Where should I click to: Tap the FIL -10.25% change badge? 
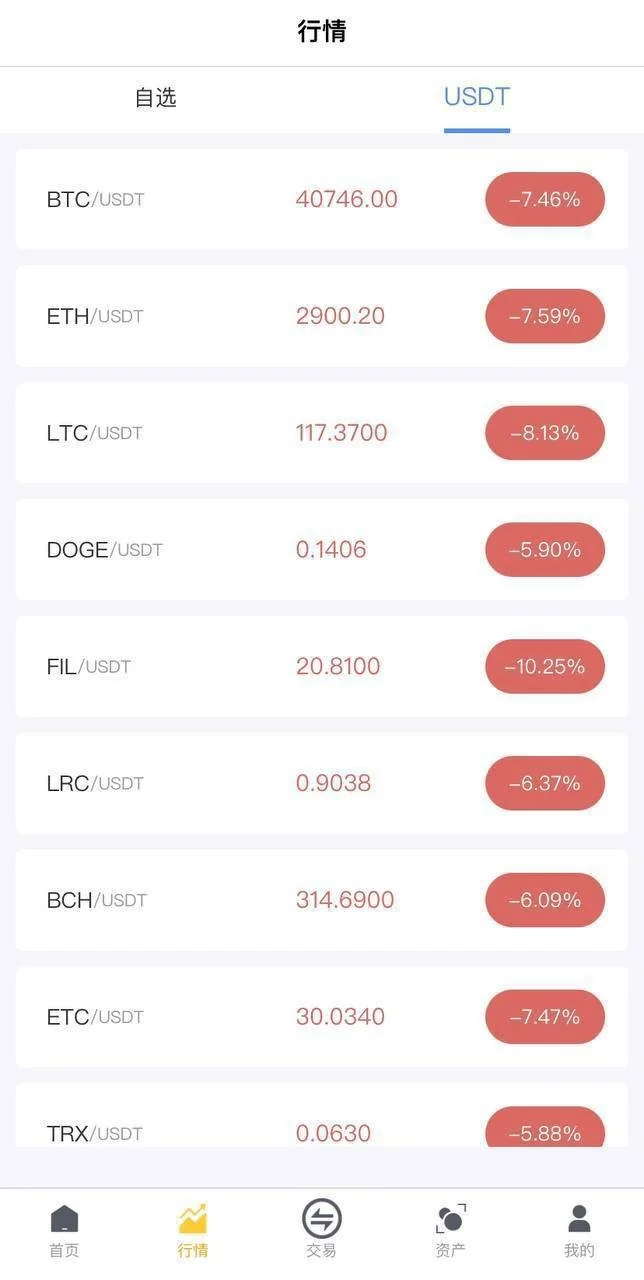(x=545, y=666)
